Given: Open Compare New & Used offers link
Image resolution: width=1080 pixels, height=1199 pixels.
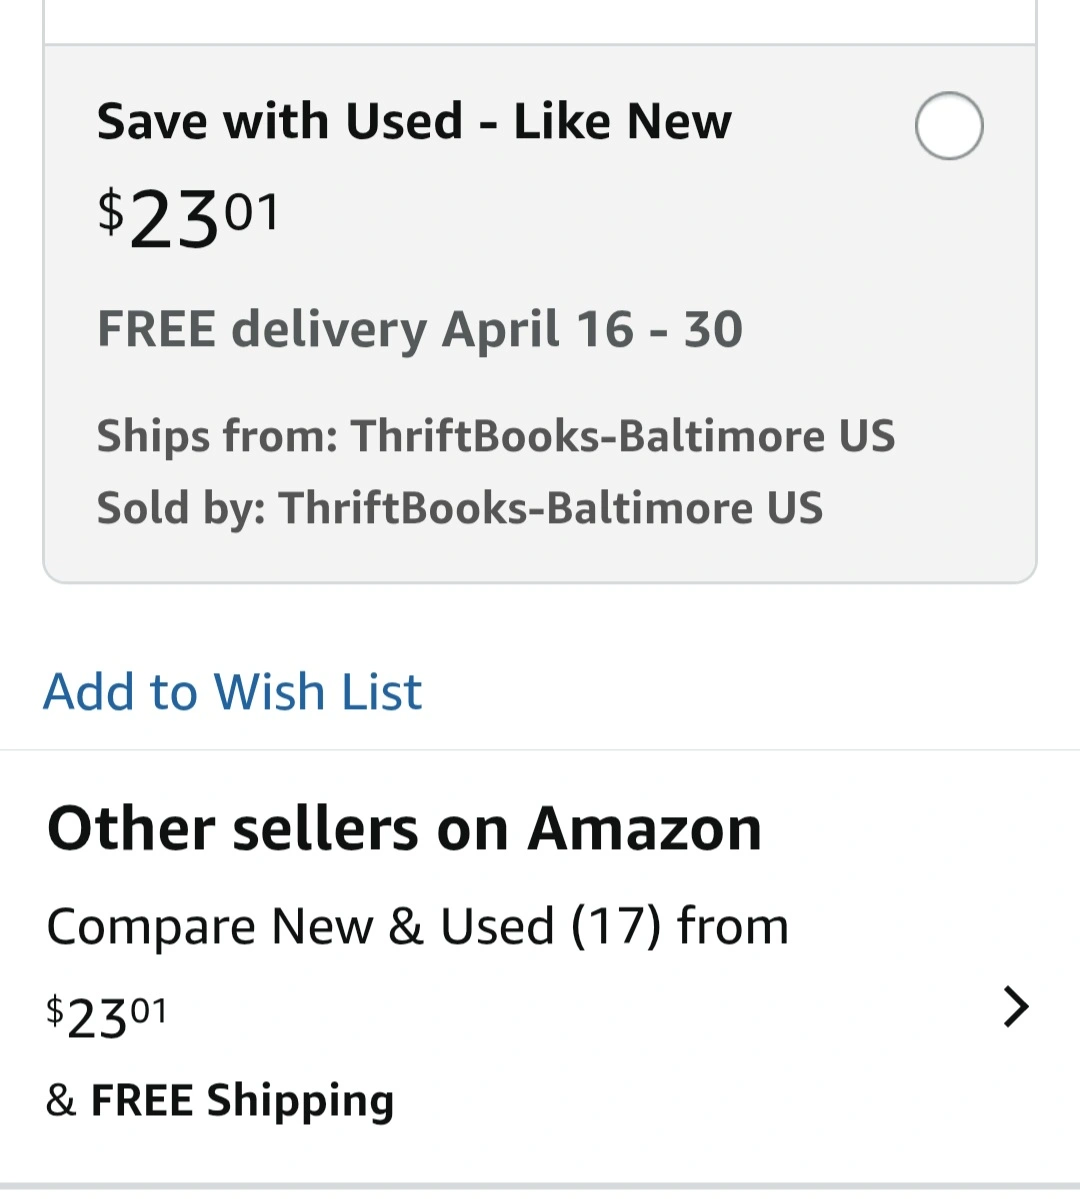Looking at the screenshot, I should 300,927.
